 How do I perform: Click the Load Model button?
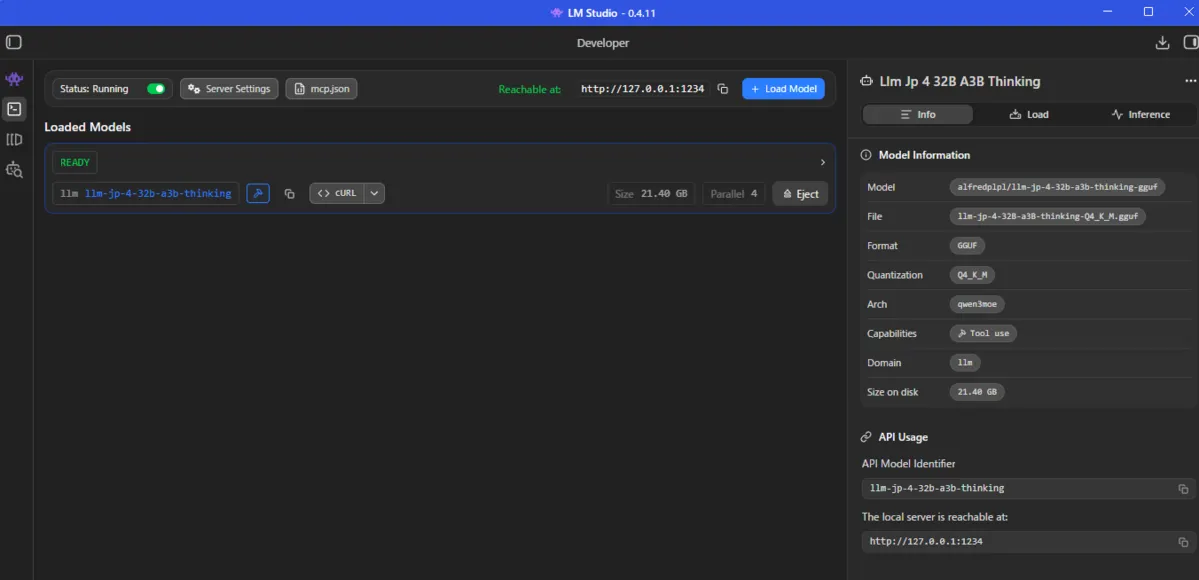tap(783, 89)
